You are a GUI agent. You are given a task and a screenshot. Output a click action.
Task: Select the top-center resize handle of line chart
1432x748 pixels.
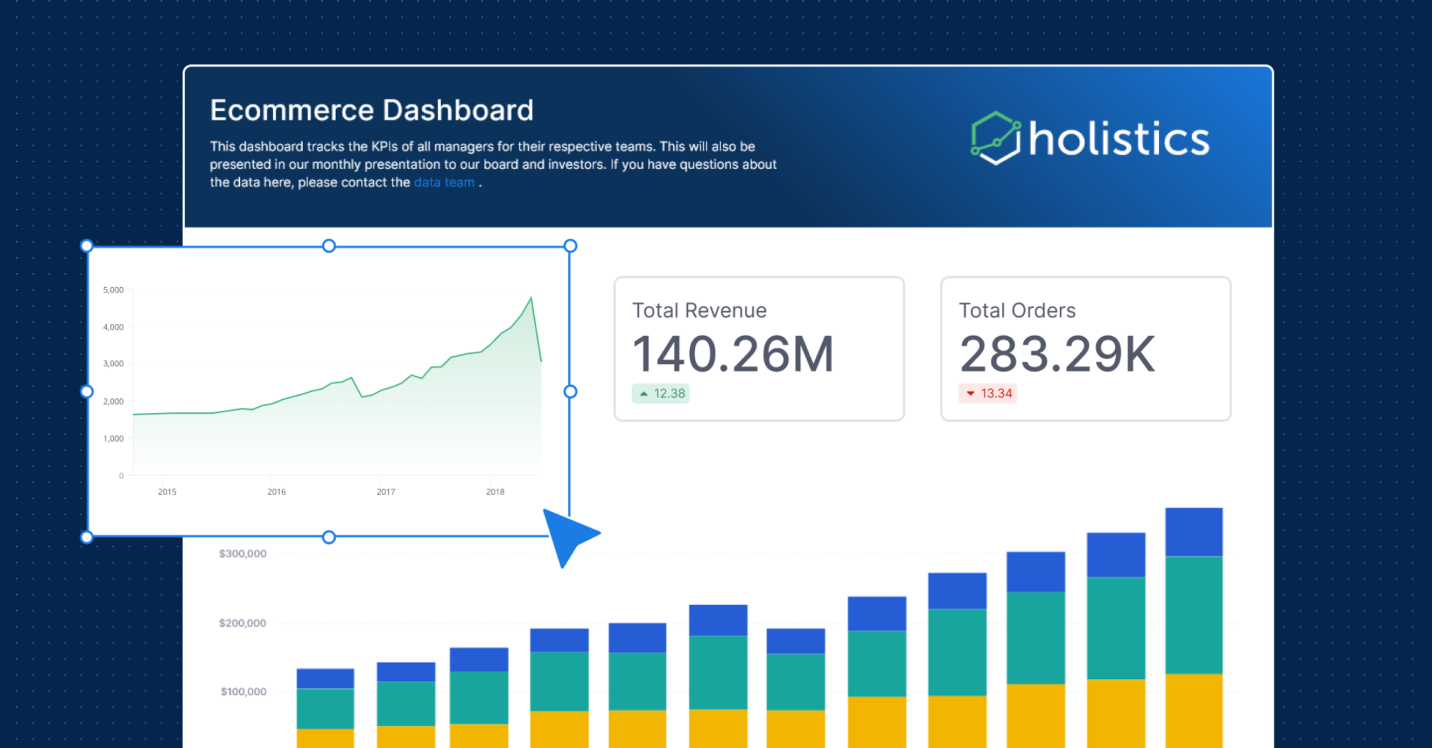coord(329,246)
